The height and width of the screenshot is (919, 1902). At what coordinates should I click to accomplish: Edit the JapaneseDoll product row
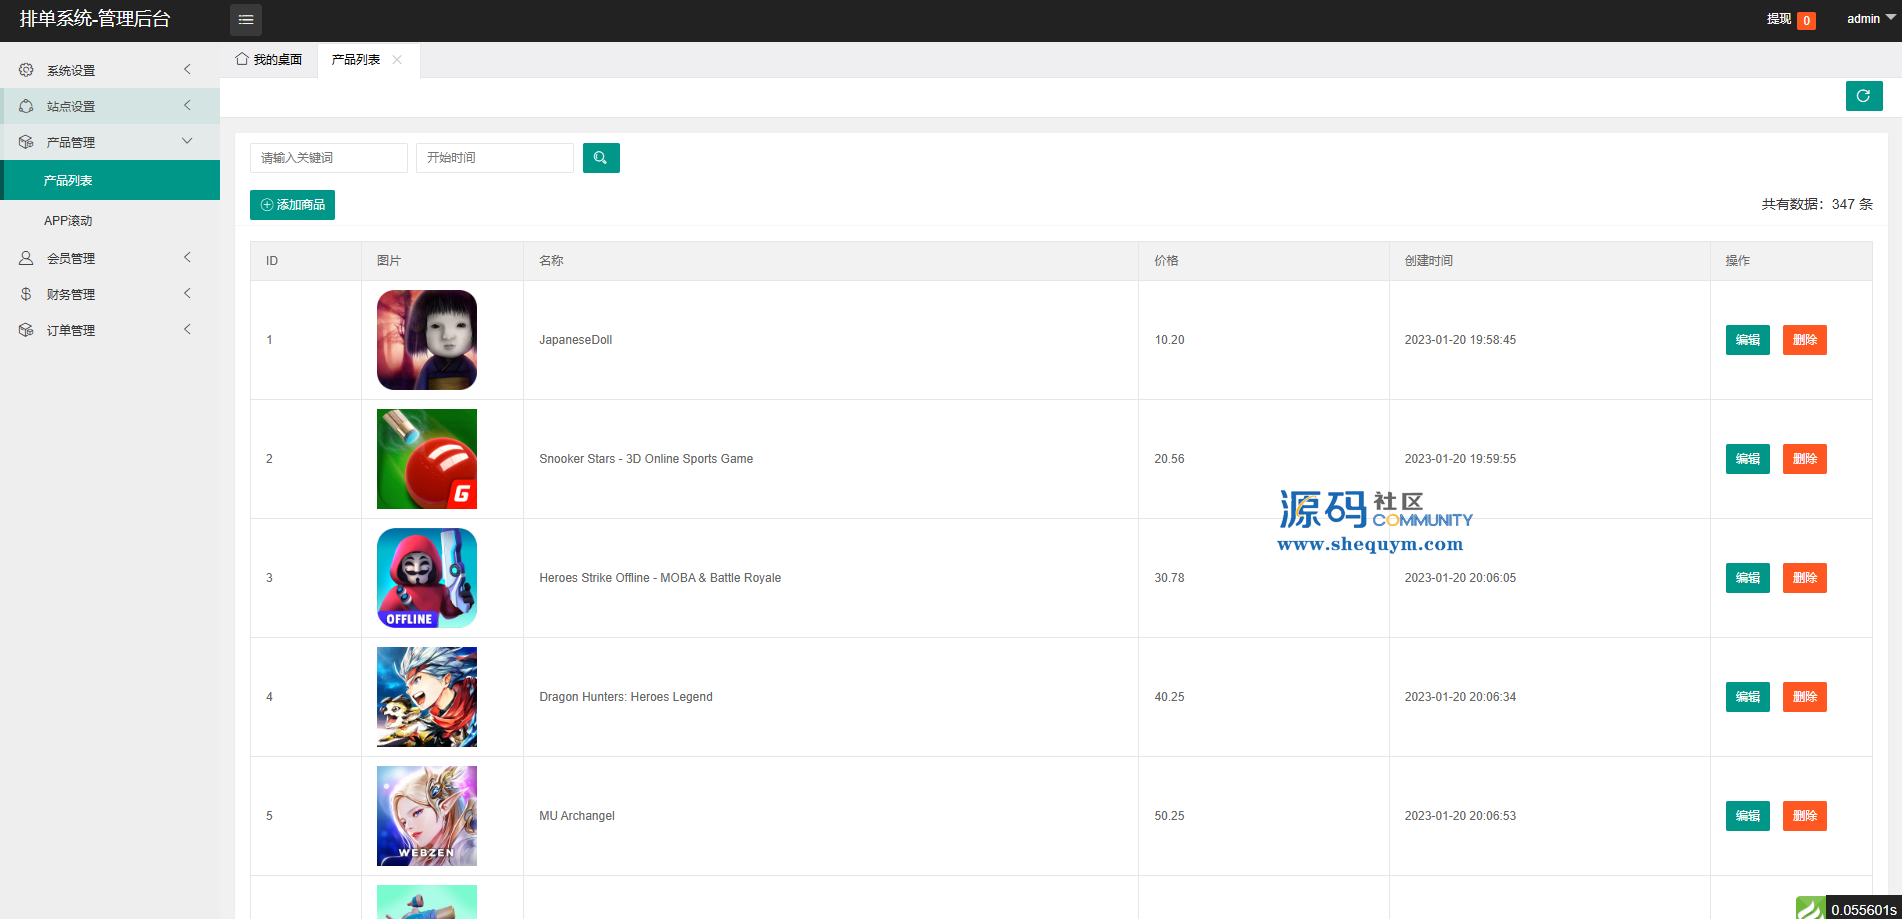(1747, 340)
